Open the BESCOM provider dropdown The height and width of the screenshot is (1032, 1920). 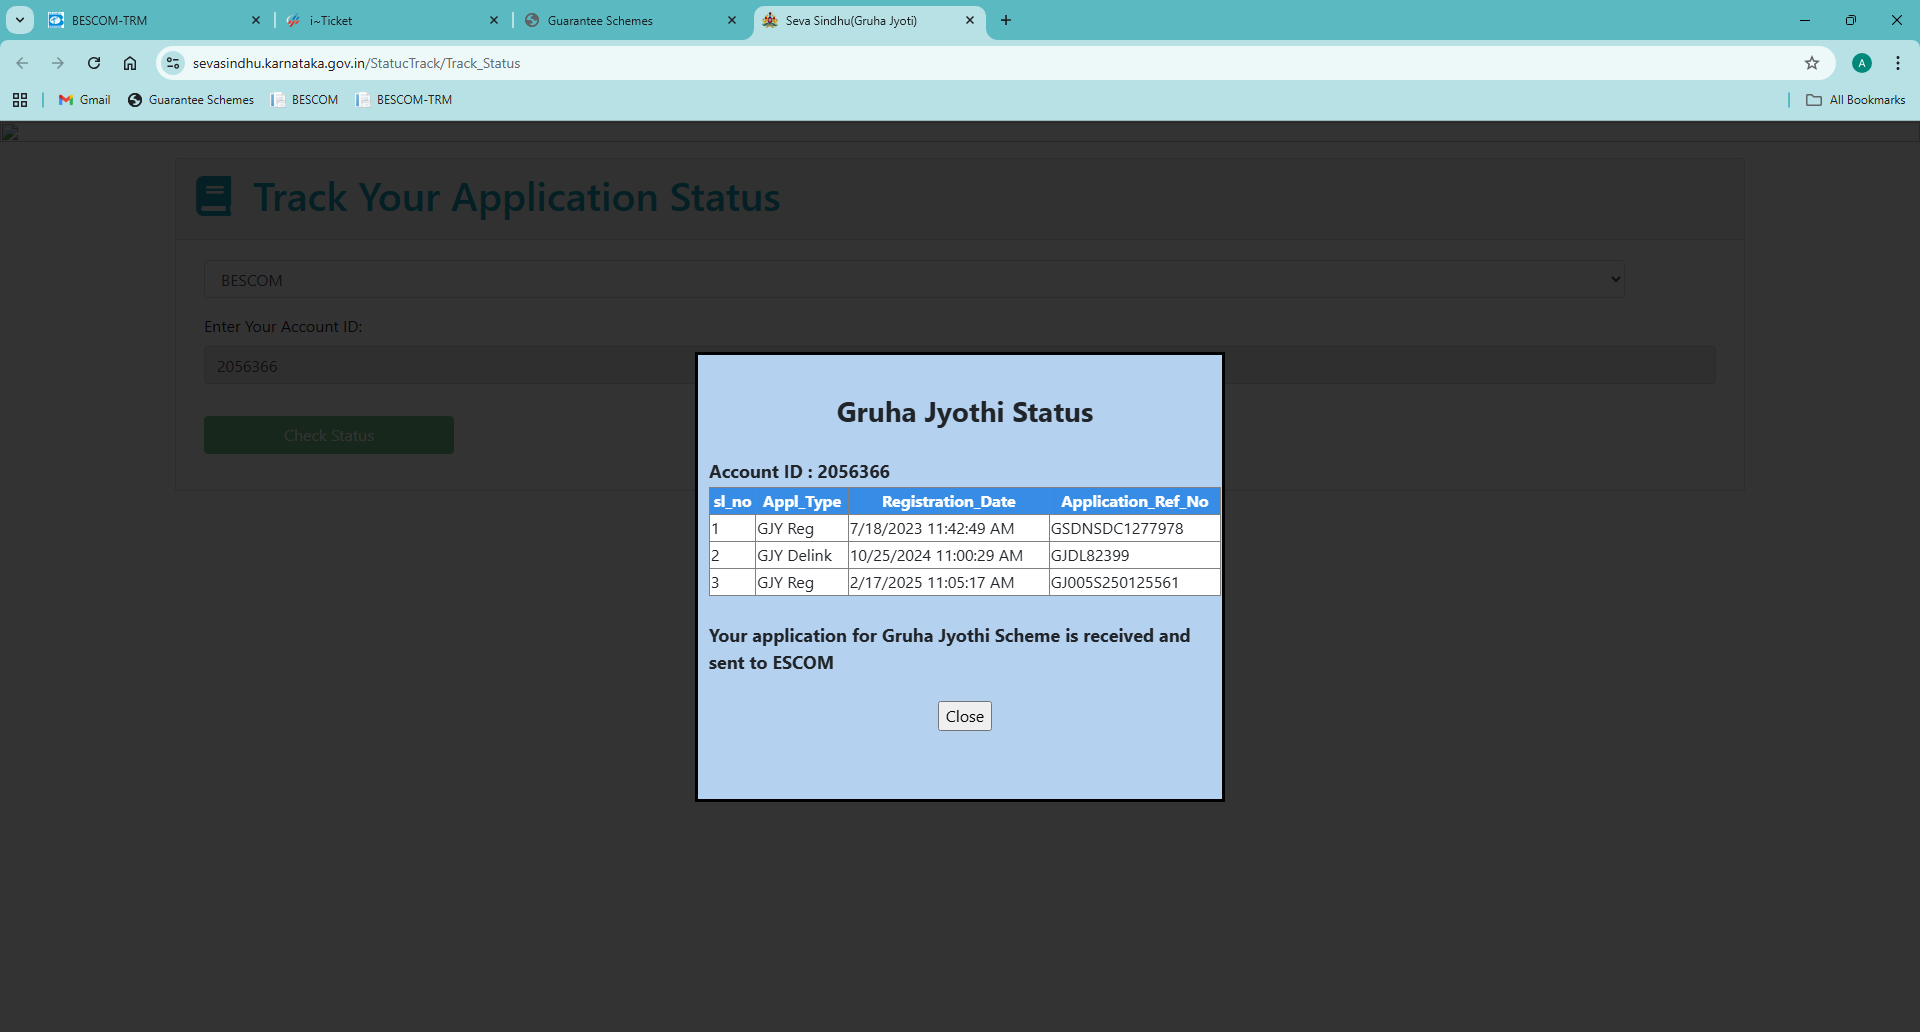(913, 280)
